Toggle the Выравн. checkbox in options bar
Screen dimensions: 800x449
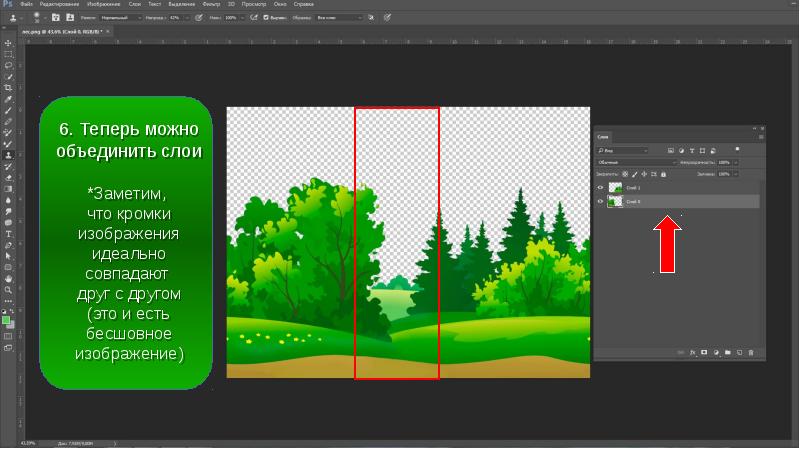coord(265,18)
